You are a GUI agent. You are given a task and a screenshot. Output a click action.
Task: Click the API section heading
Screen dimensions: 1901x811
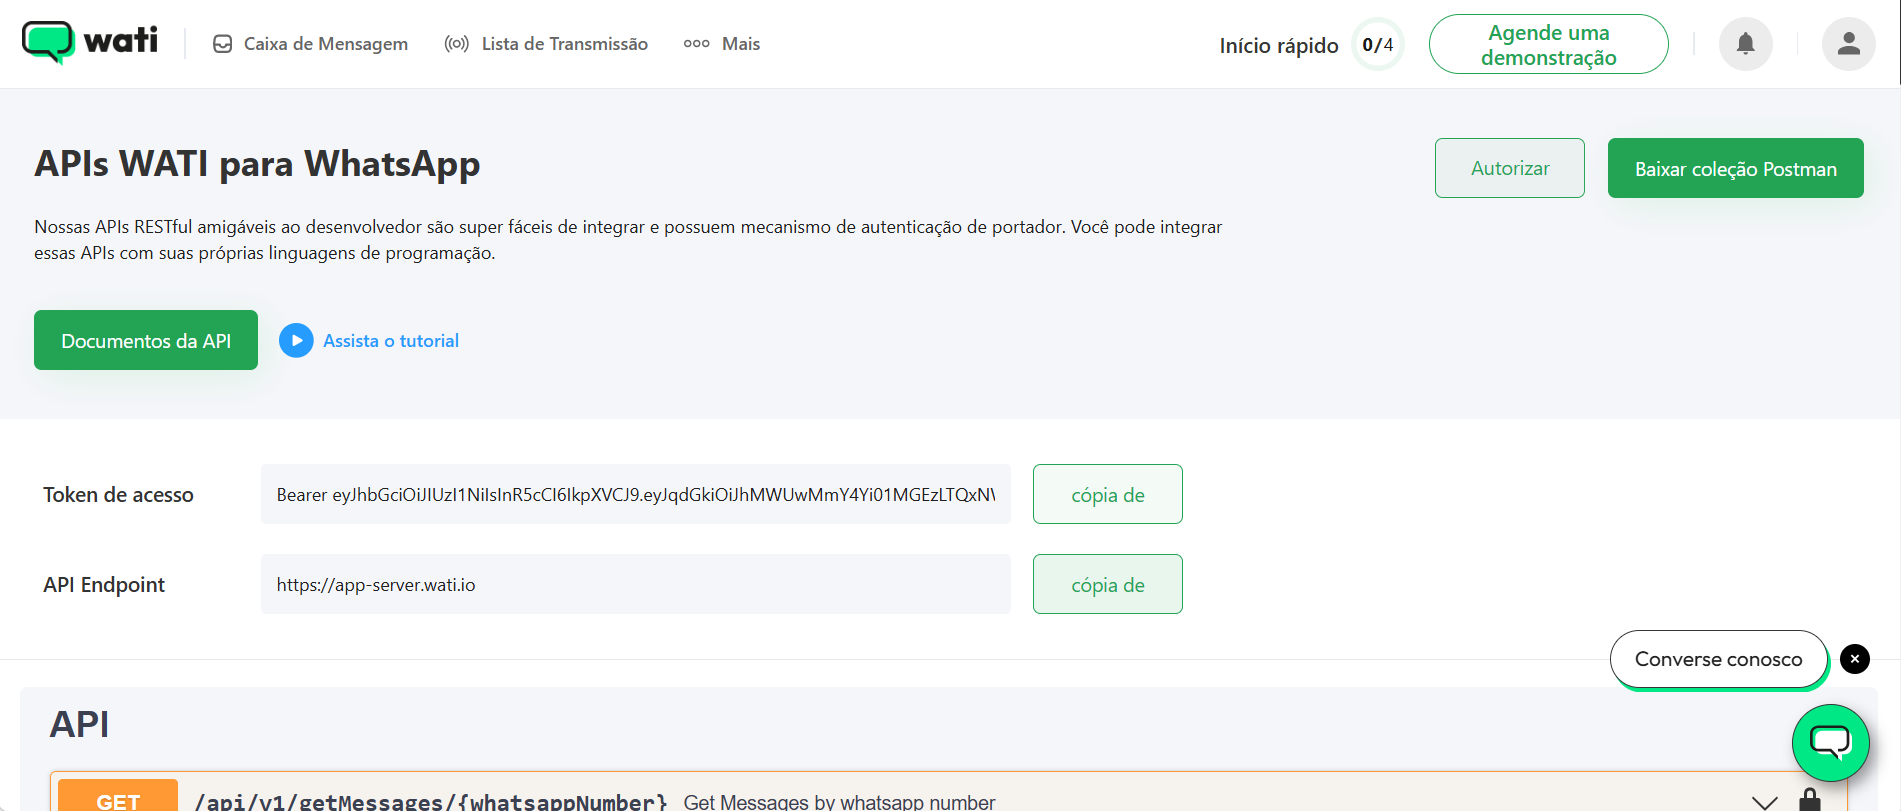[x=79, y=724]
